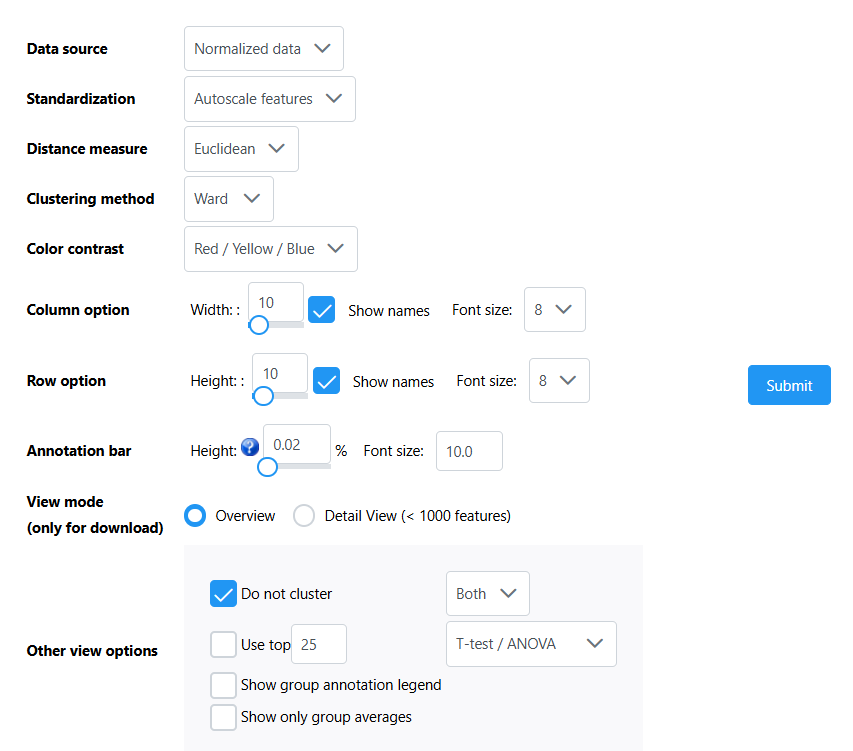The height and width of the screenshot is (751, 853).
Task: Open the Distance measure Euclidean dropdown
Action: (241, 149)
